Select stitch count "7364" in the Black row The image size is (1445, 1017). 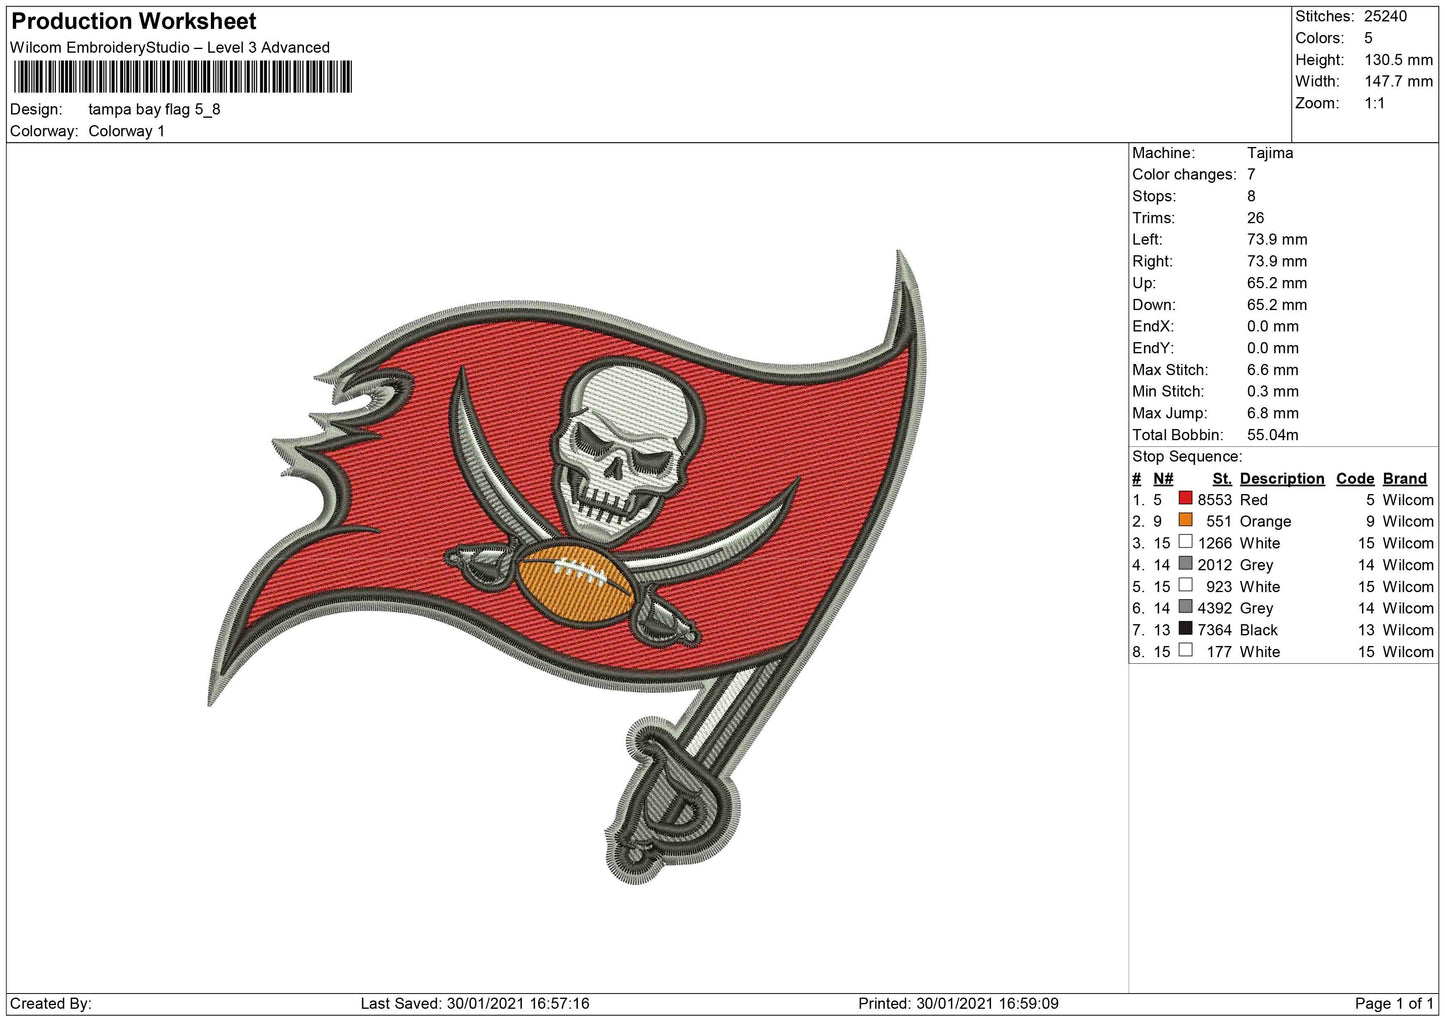(1215, 630)
